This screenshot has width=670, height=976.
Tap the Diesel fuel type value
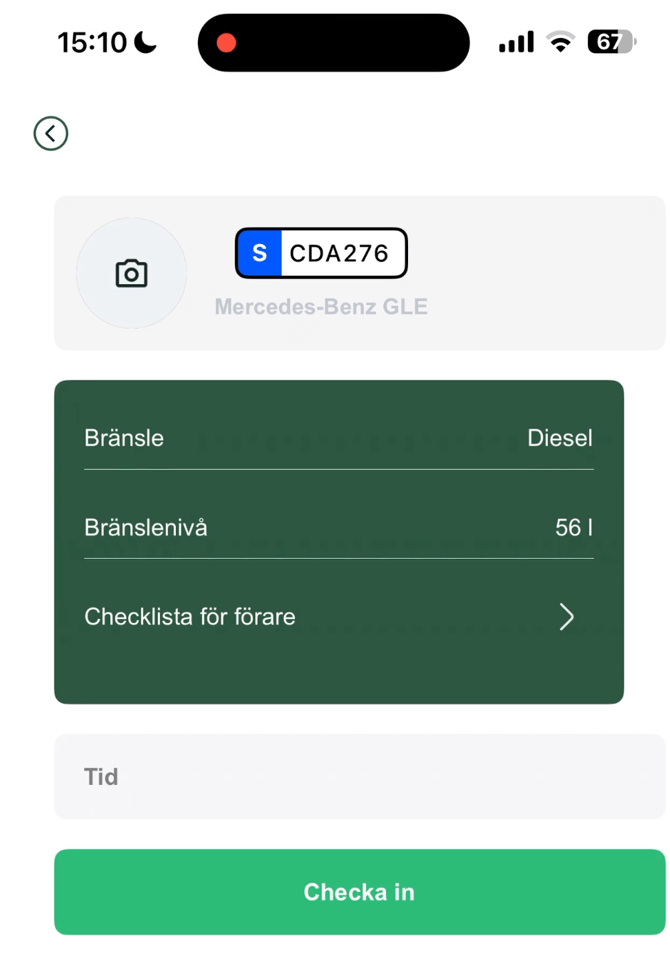pos(559,438)
